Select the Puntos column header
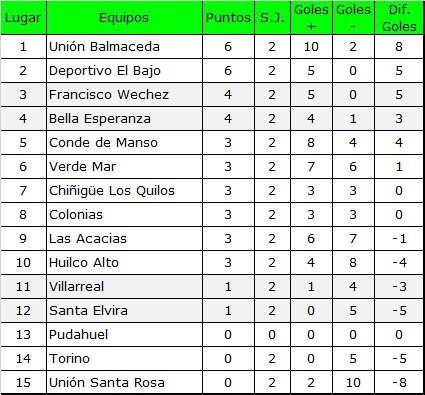 pos(228,18)
